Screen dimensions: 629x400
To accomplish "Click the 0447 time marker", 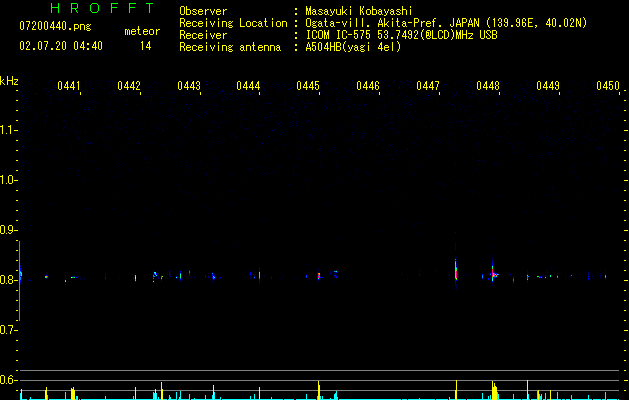I will 428,85.
